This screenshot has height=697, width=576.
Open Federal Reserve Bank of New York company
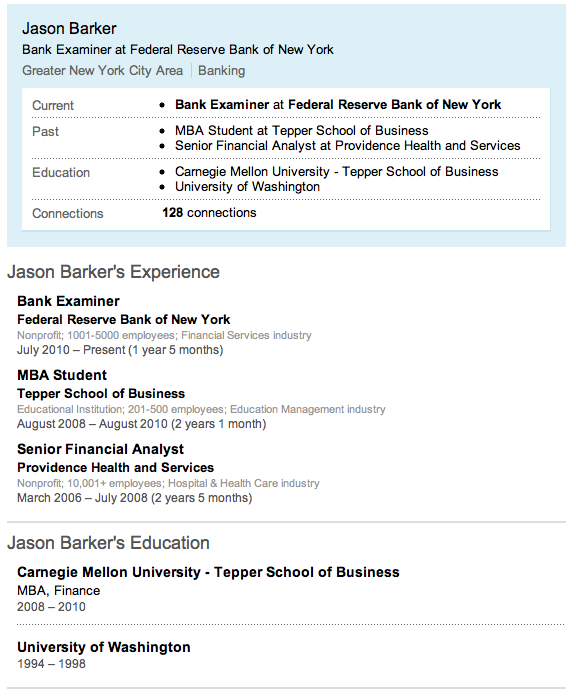point(124,320)
